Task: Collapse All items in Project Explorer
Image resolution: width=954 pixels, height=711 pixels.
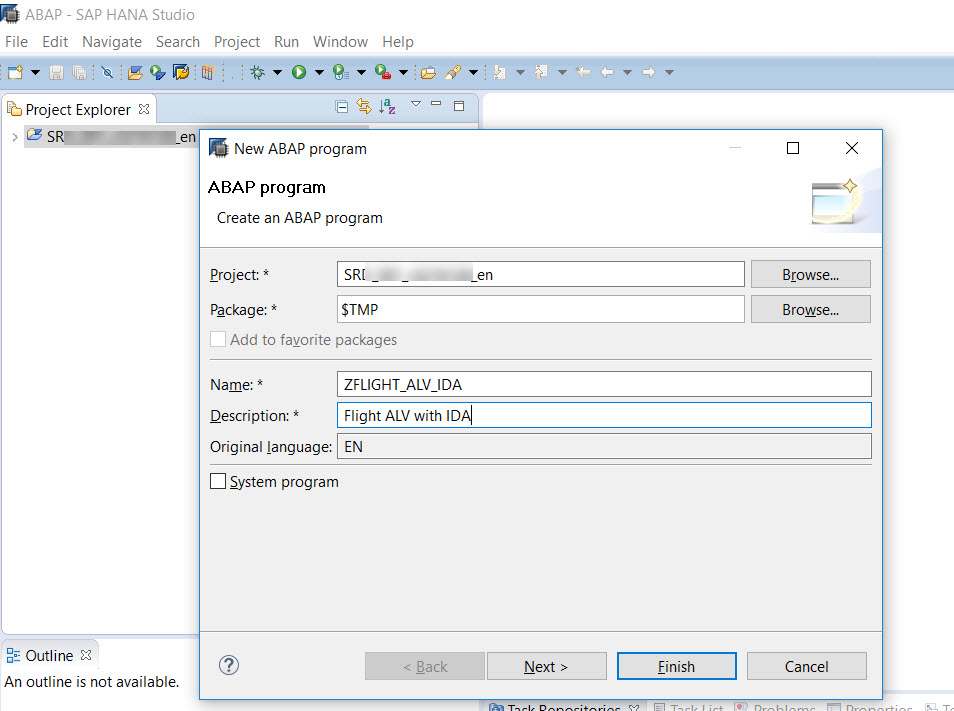Action: [x=342, y=106]
